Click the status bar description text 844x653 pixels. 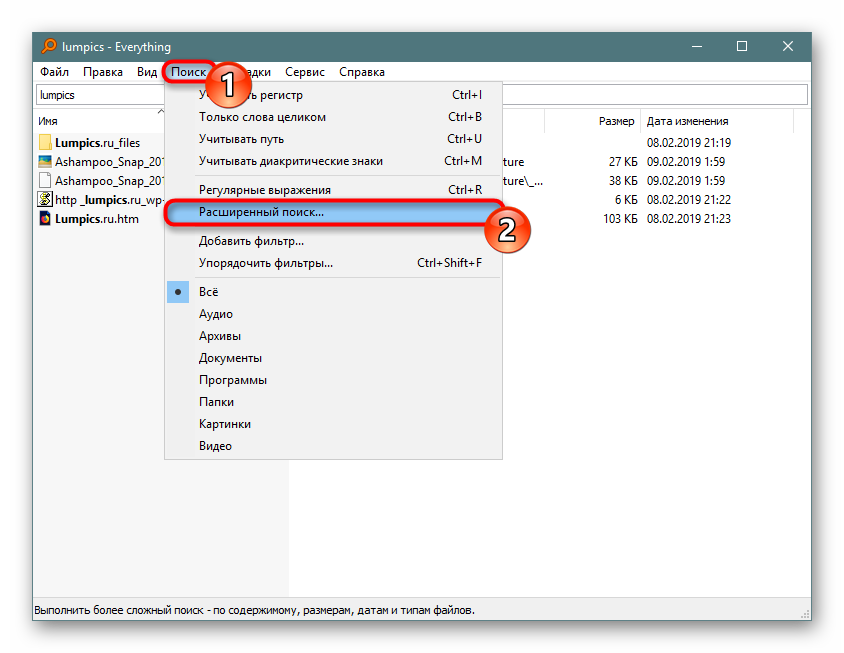pos(255,610)
